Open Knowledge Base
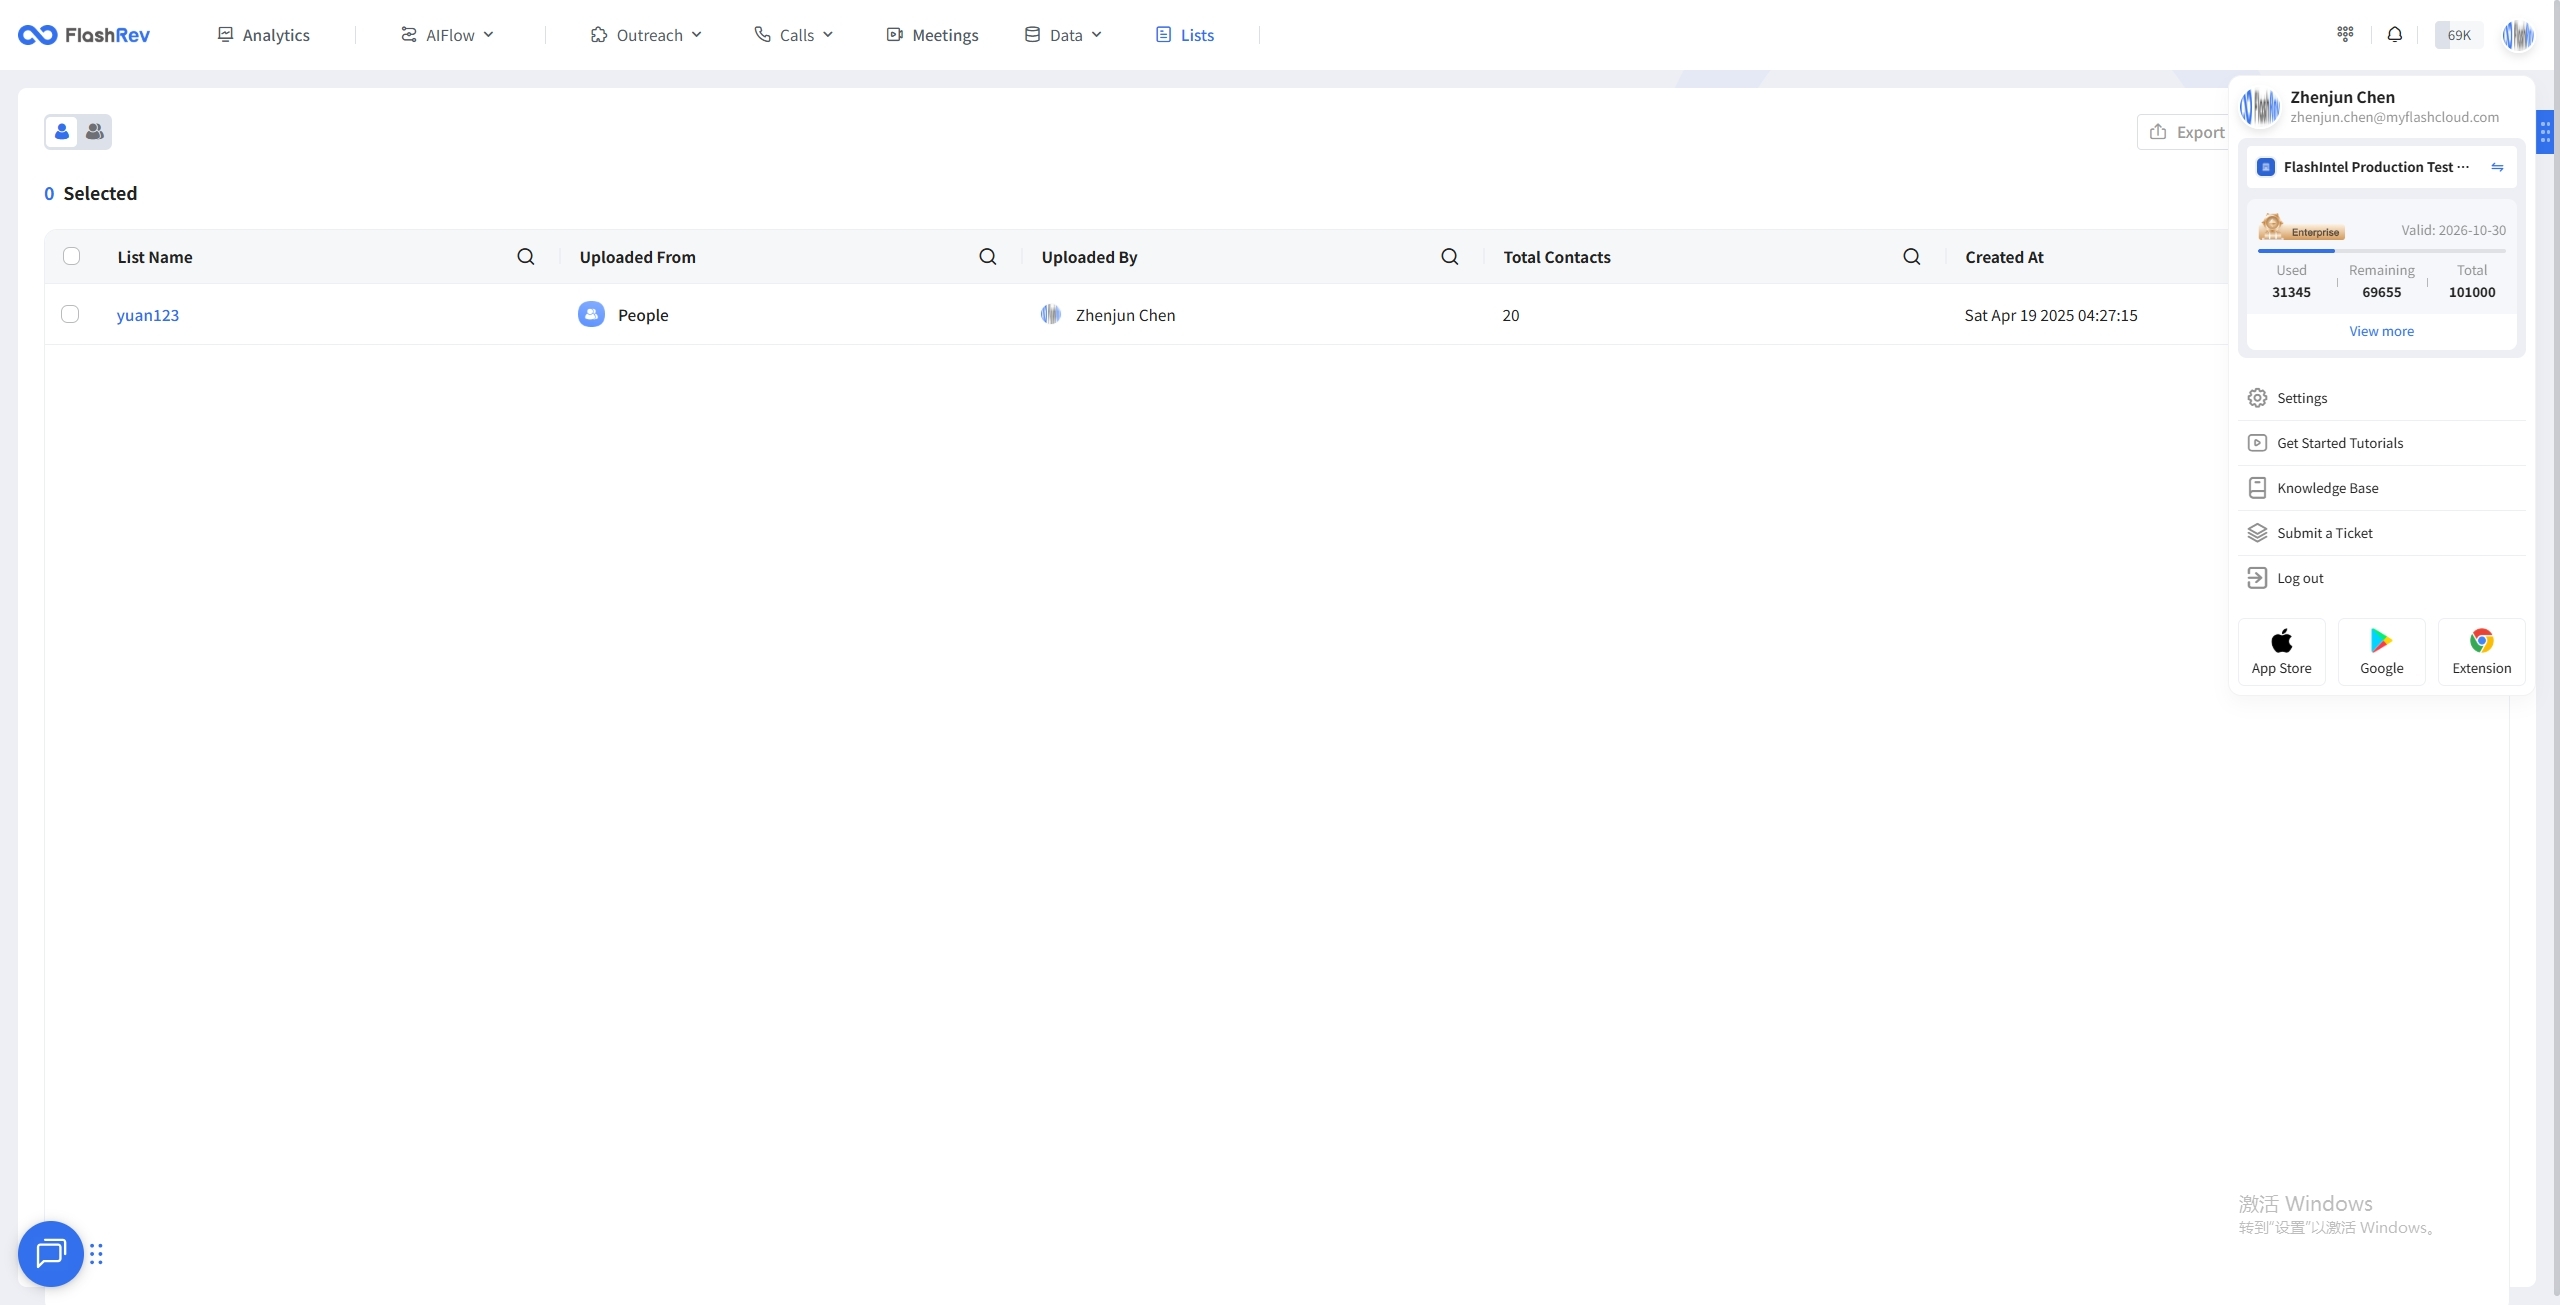This screenshot has width=2560, height=1305. 2381,488
